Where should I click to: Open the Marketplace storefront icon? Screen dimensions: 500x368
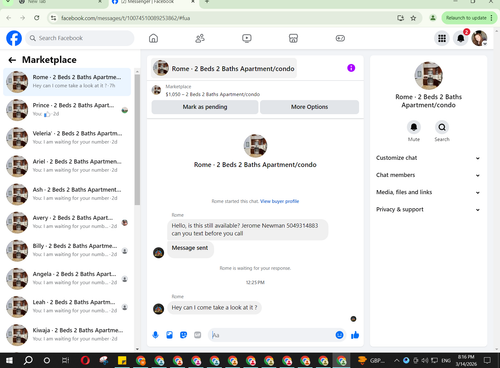[x=293, y=38]
